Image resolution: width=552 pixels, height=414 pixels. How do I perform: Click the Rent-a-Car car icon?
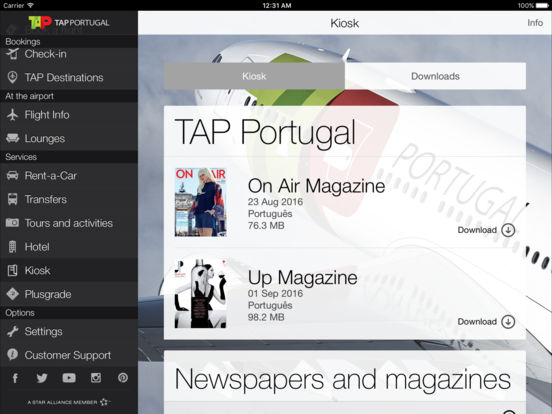[x=12, y=175]
